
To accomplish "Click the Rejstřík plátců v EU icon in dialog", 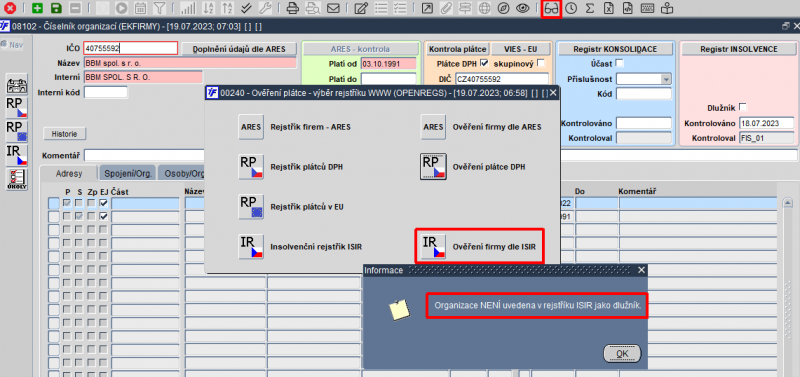I will [251, 207].
